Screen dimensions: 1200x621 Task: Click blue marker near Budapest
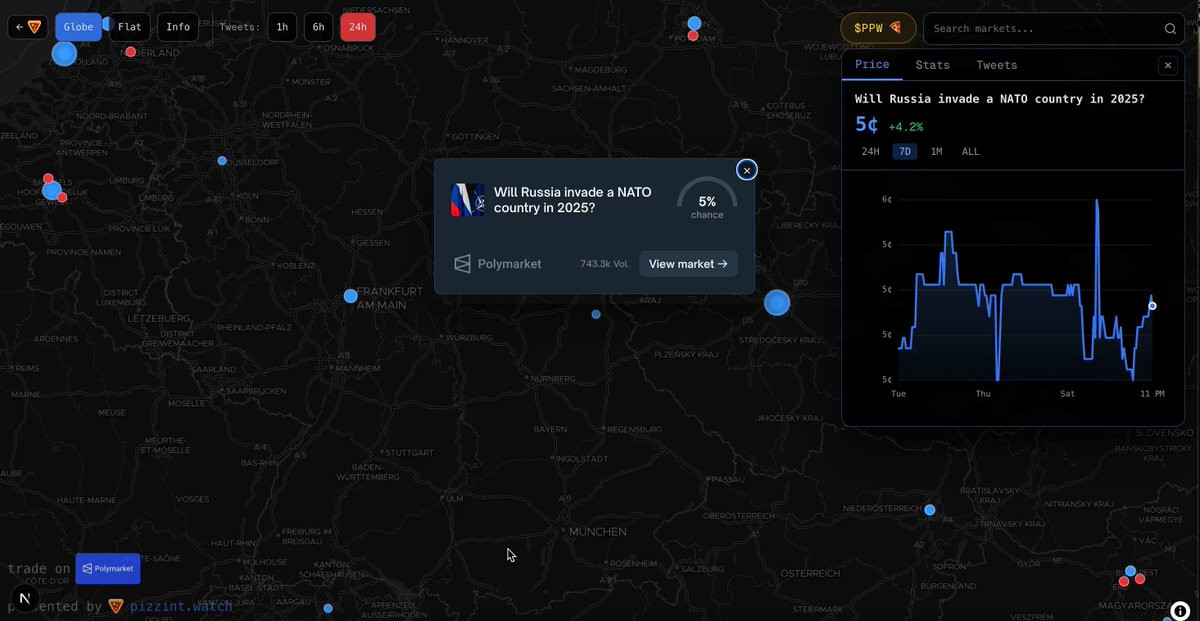click(1131, 571)
